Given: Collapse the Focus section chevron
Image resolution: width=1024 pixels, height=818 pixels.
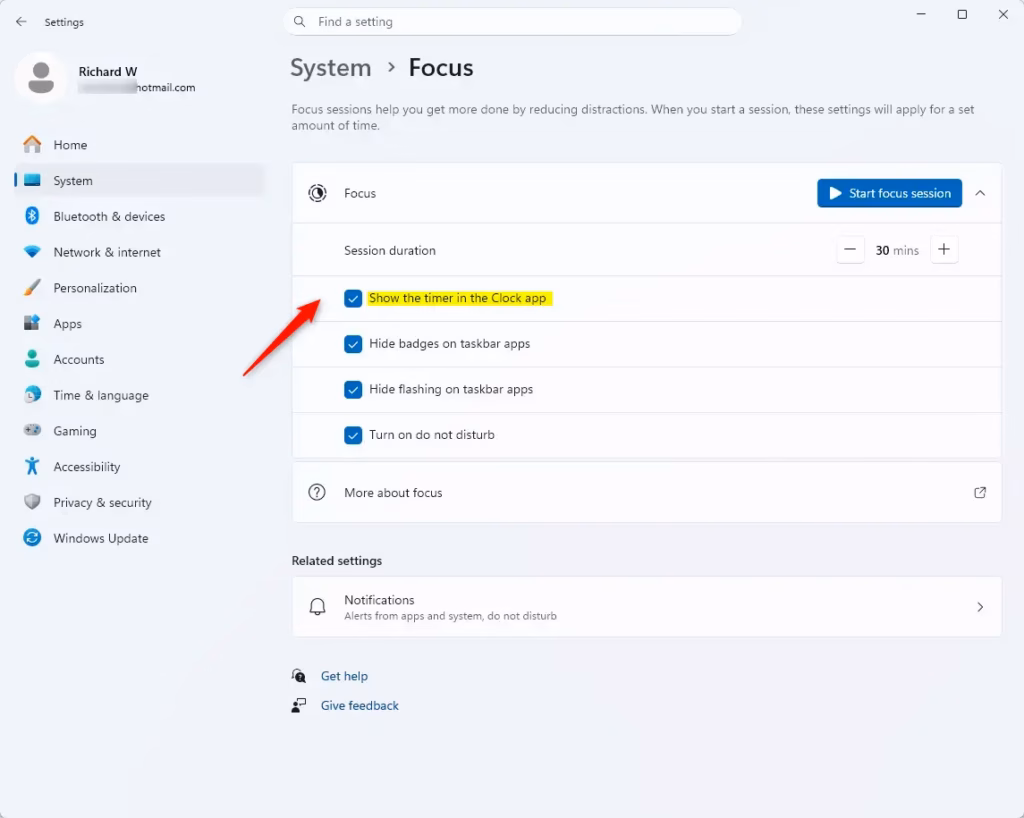Looking at the screenshot, I should point(980,193).
